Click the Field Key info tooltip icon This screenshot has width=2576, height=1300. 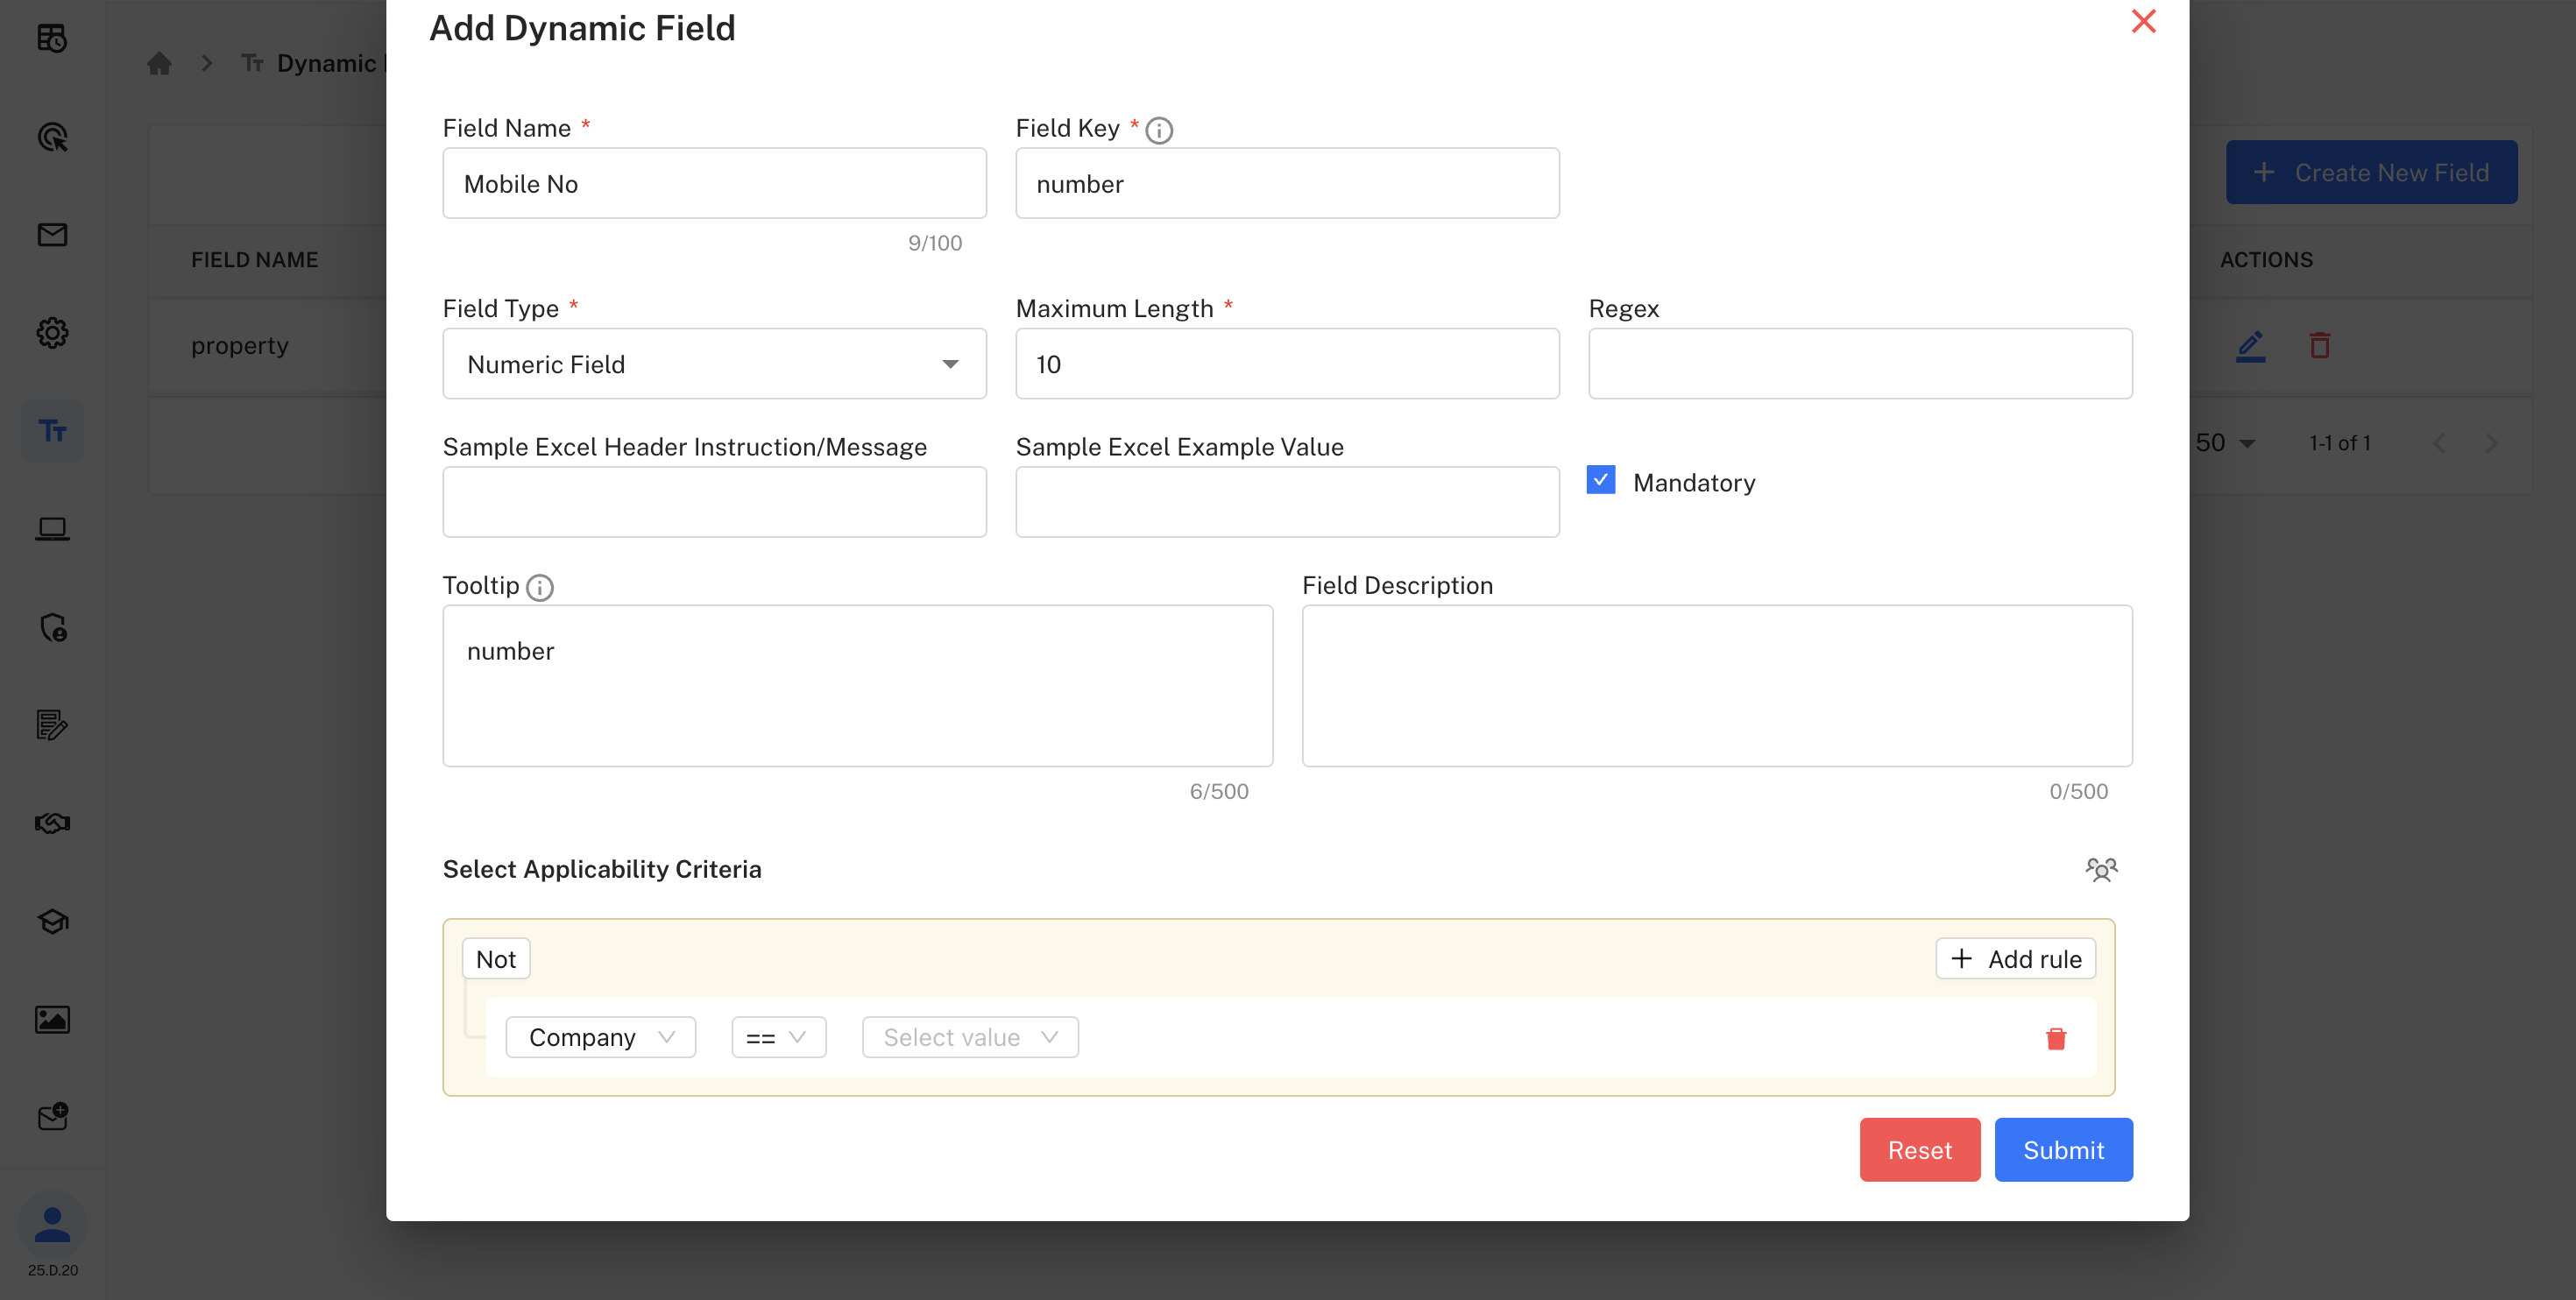coord(1159,129)
